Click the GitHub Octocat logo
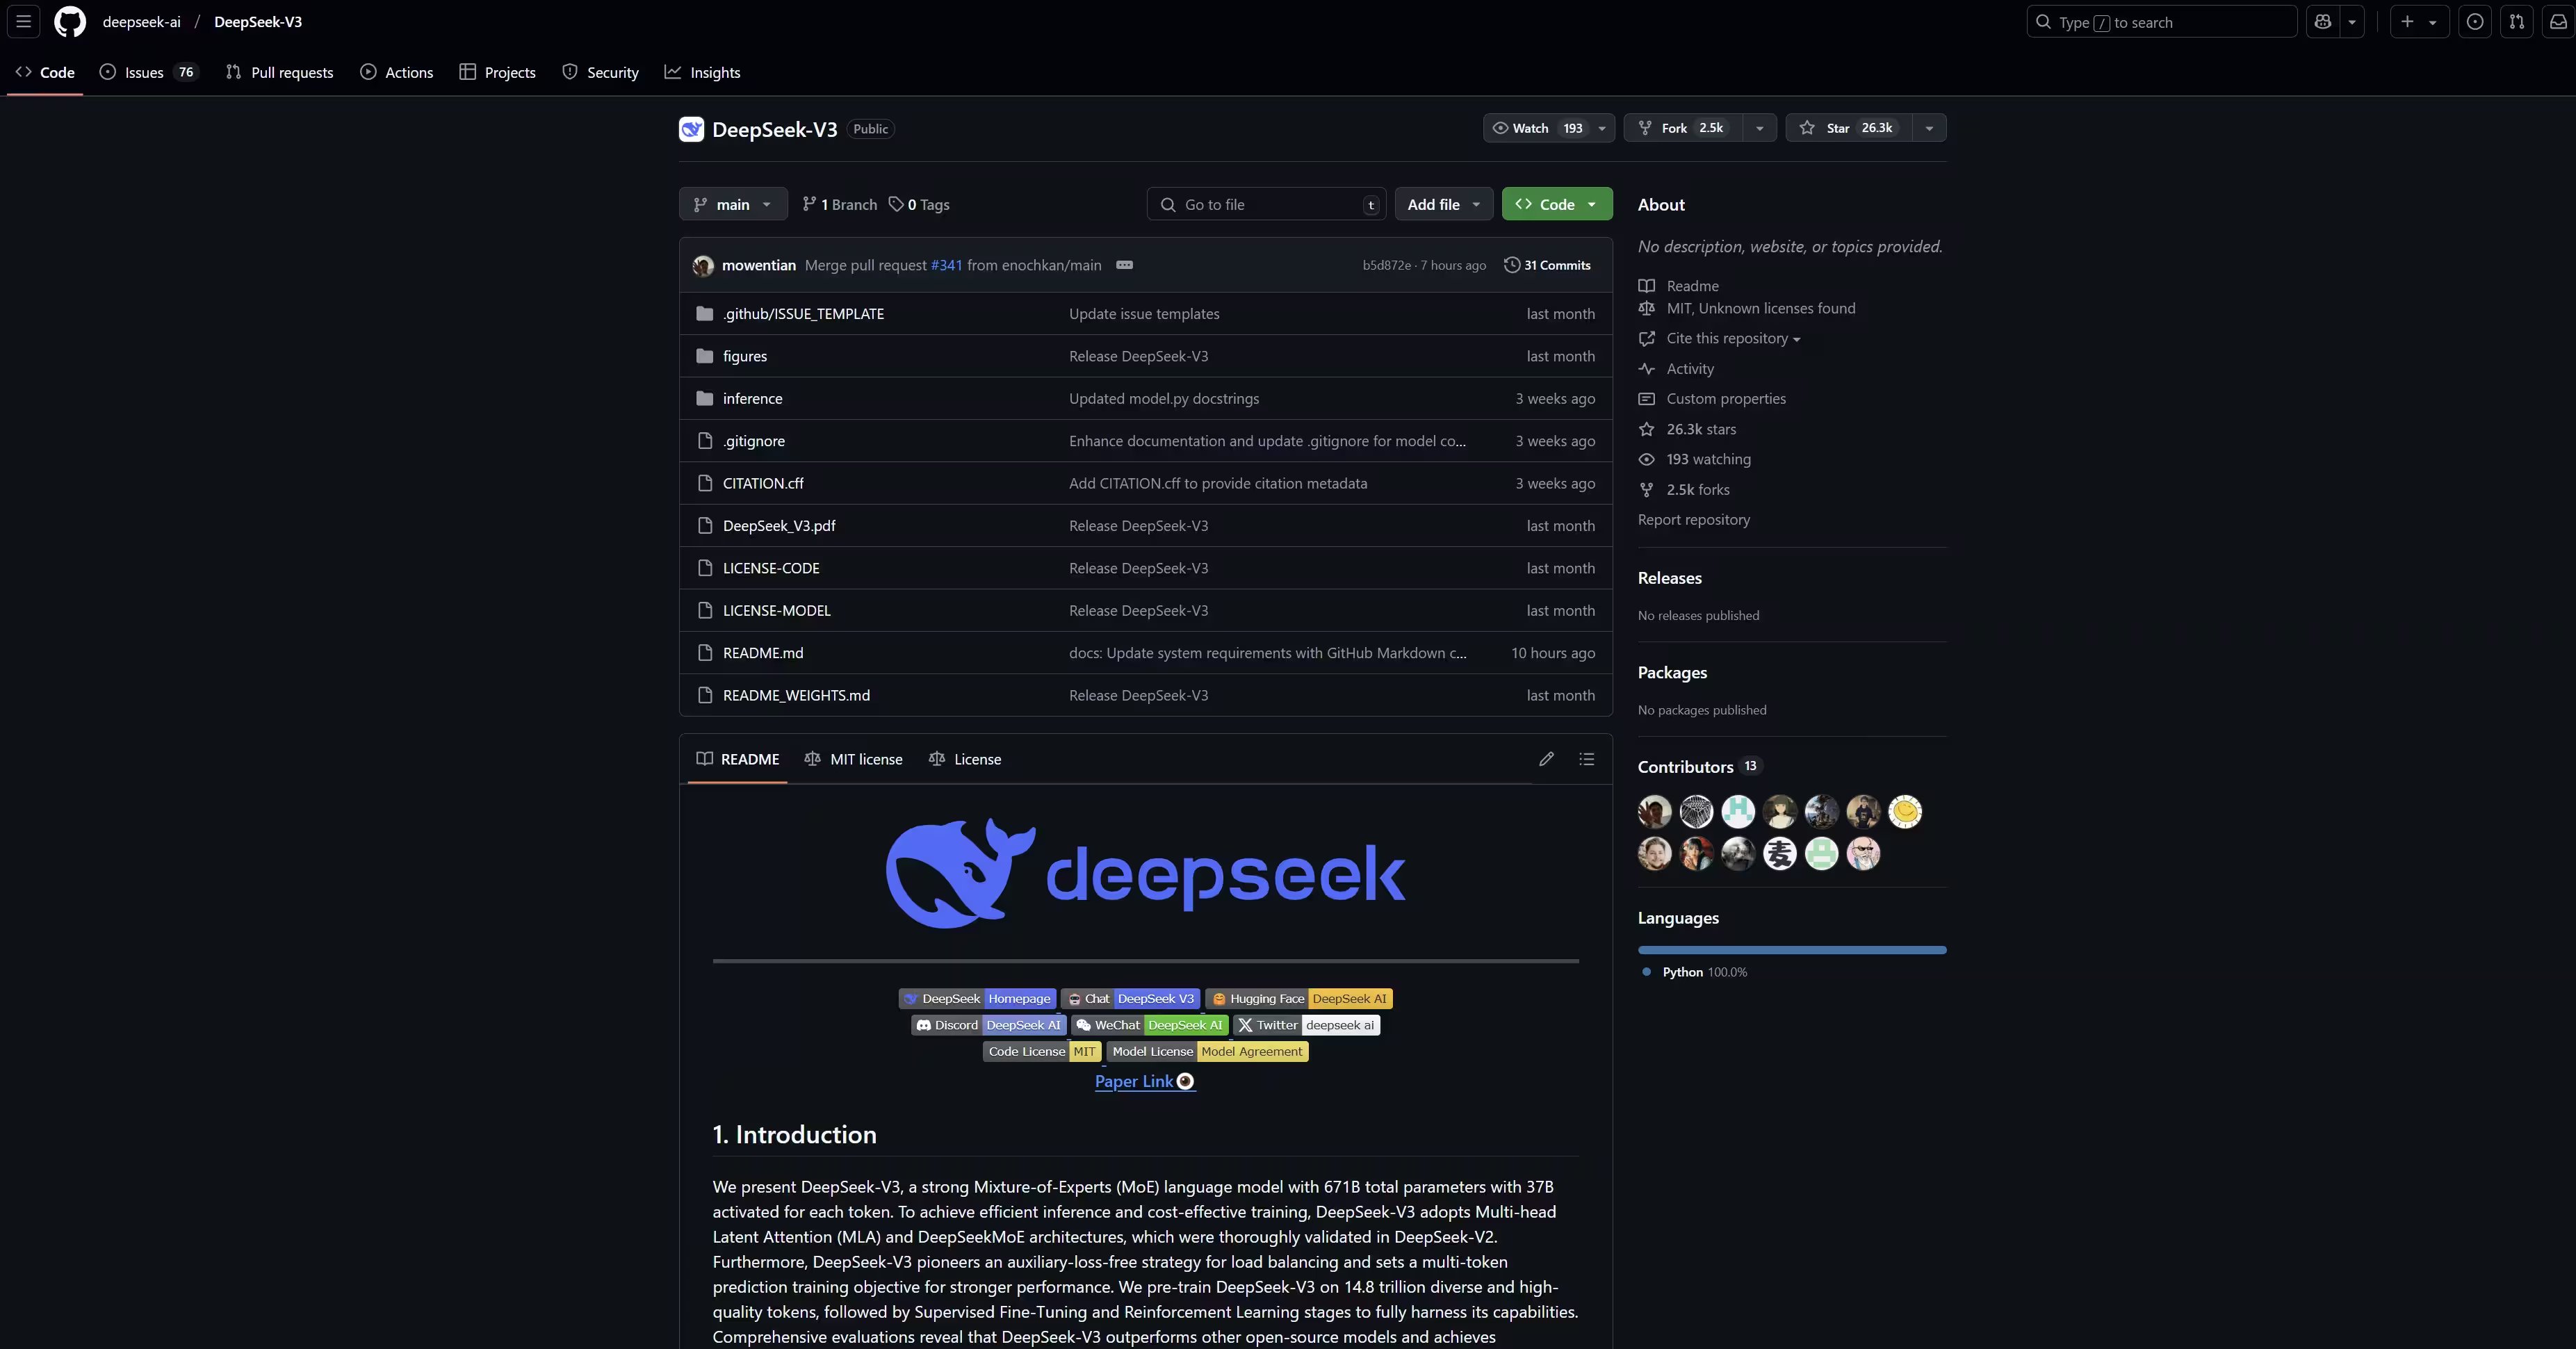Screen dimensions: 2576x1349 click(x=70, y=21)
